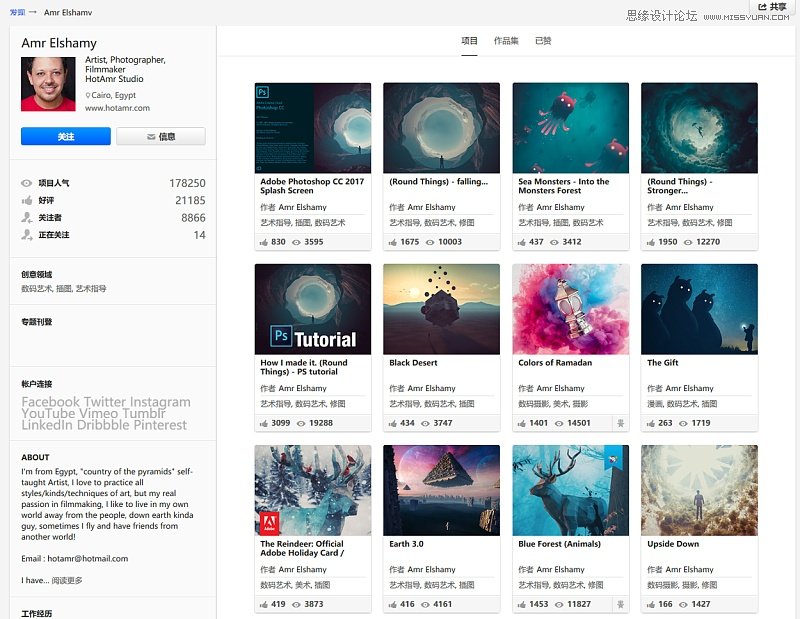The height and width of the screenshot is (619, 800).
Task: Click the eye icon beside 项目人气 stat
Action: tap(26, 183)
